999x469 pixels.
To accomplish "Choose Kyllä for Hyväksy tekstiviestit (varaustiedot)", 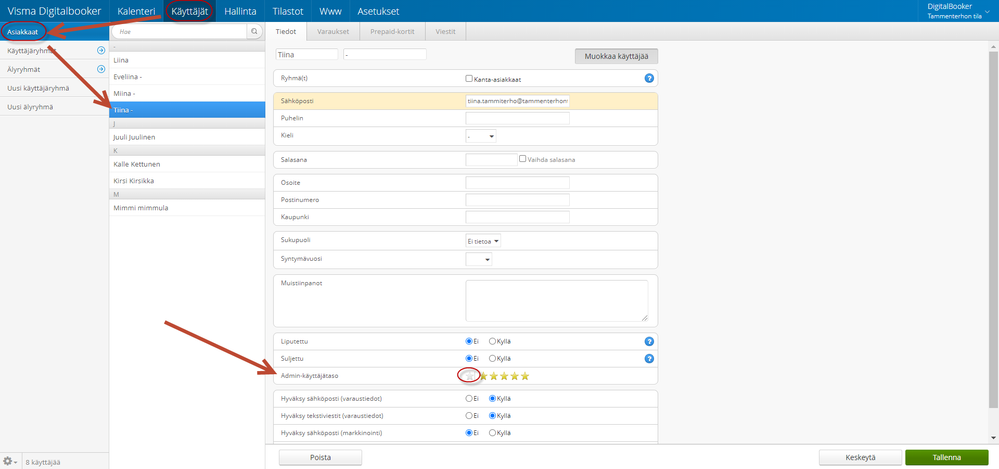I will coord(492,415).
